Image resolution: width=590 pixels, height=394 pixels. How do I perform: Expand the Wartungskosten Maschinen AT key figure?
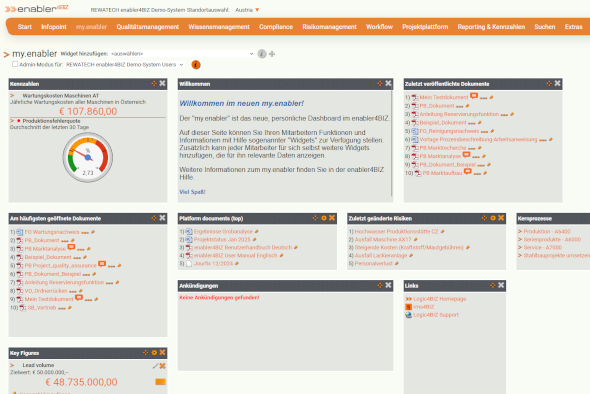coord(12,96)
